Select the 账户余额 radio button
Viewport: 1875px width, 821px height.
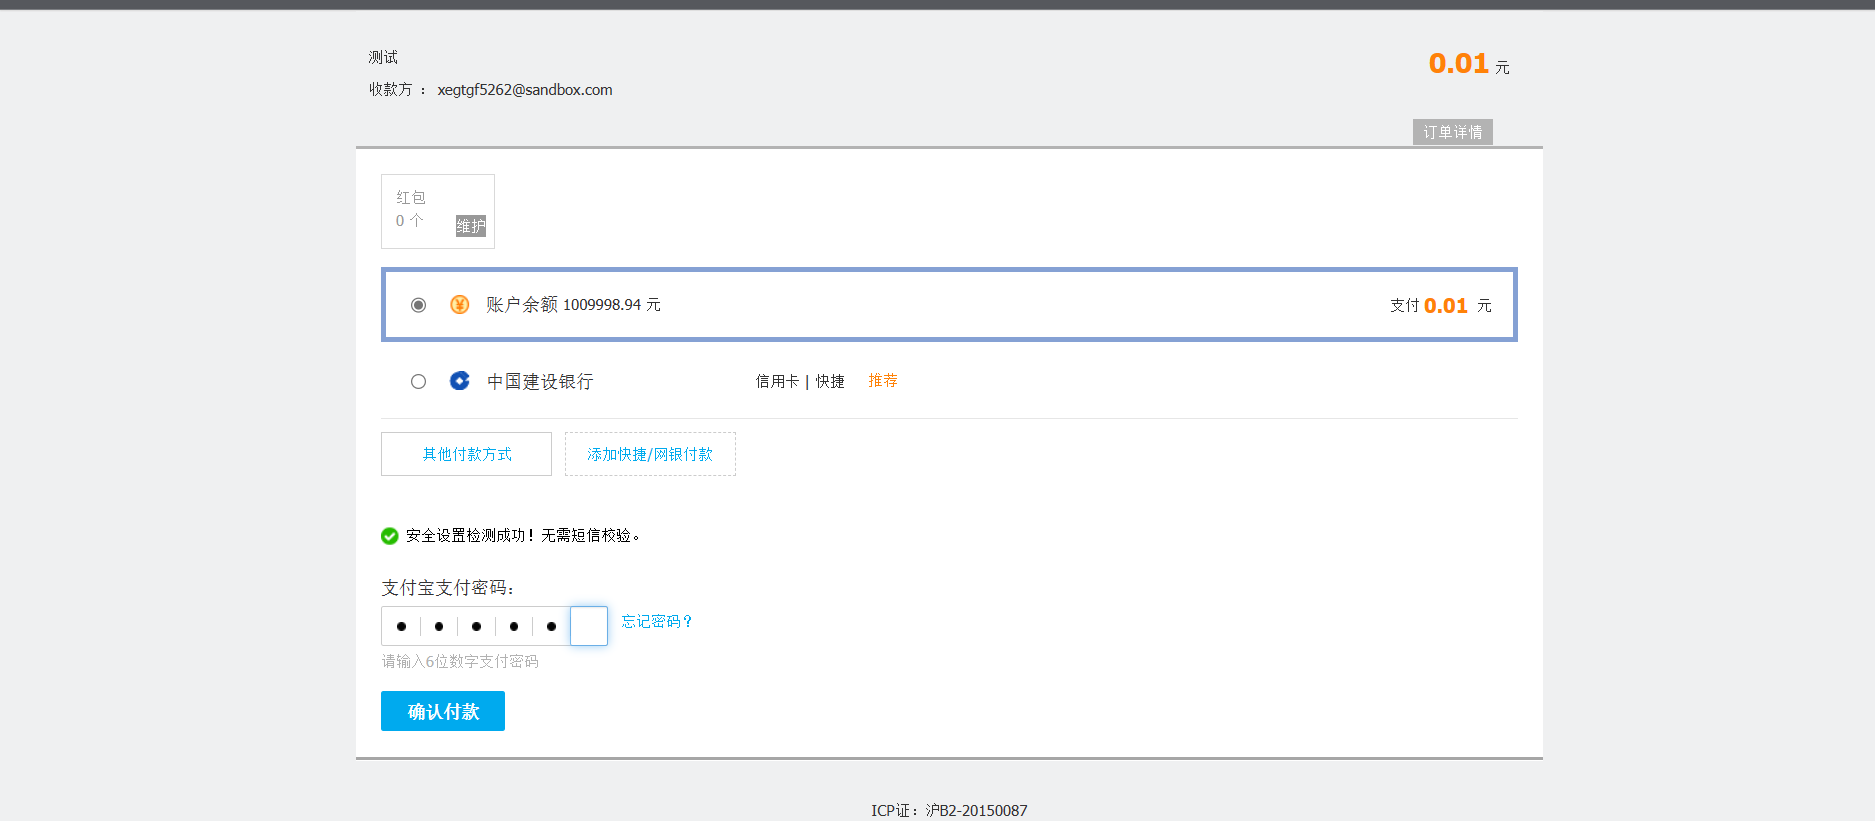pyautogui.click(x=418, y=305)
